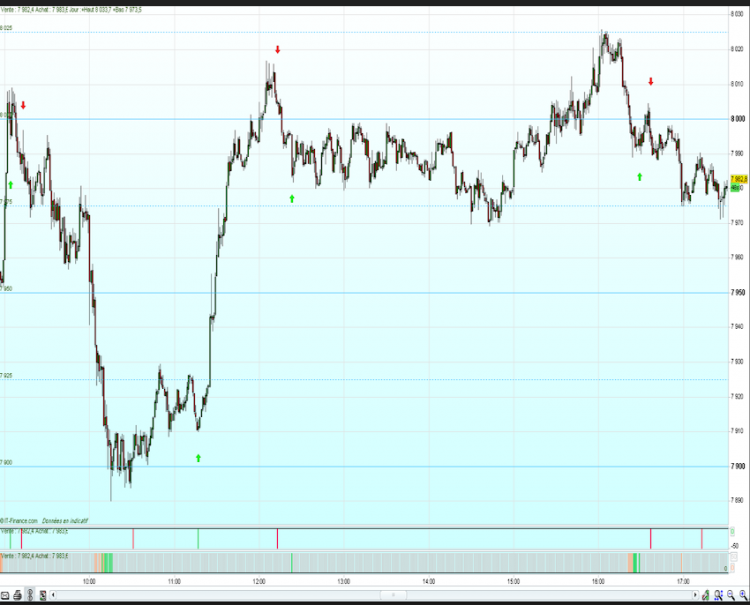Screen dimensions: 750x605
Task: Click the horizontal scrollbar thumb
Action: point(393,595)
